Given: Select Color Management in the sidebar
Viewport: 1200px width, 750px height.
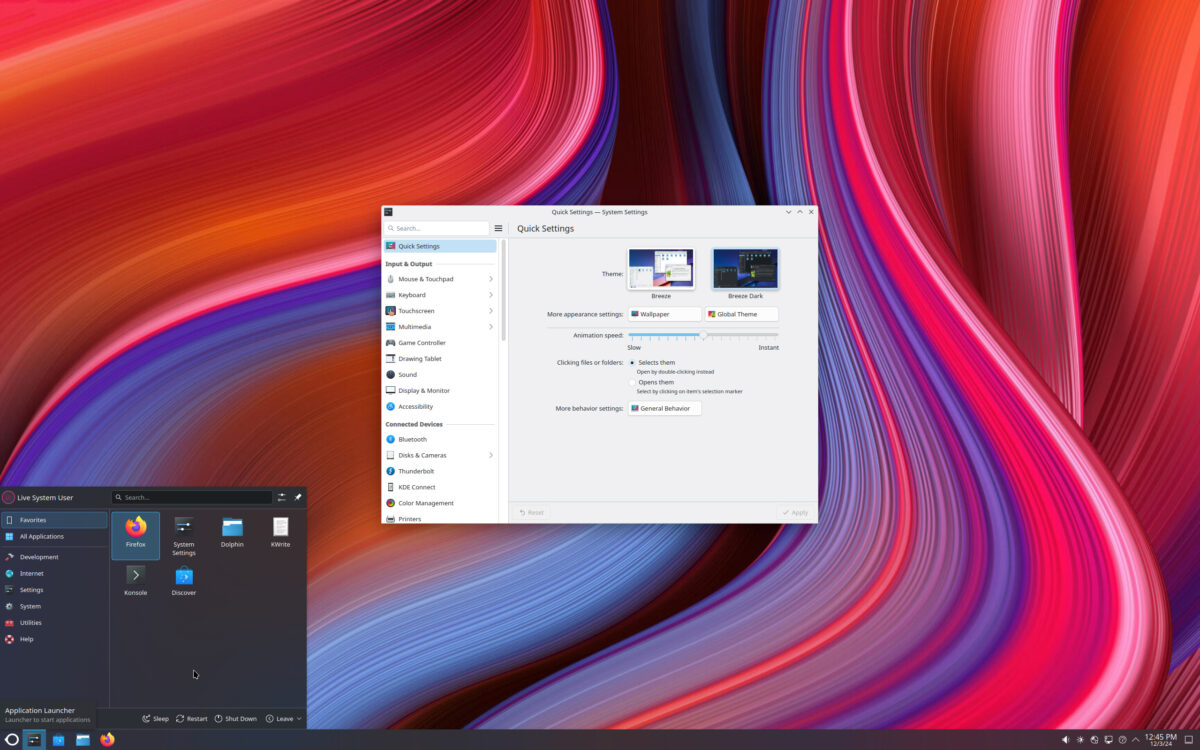Looking at the screenshot, I should 424,503.
